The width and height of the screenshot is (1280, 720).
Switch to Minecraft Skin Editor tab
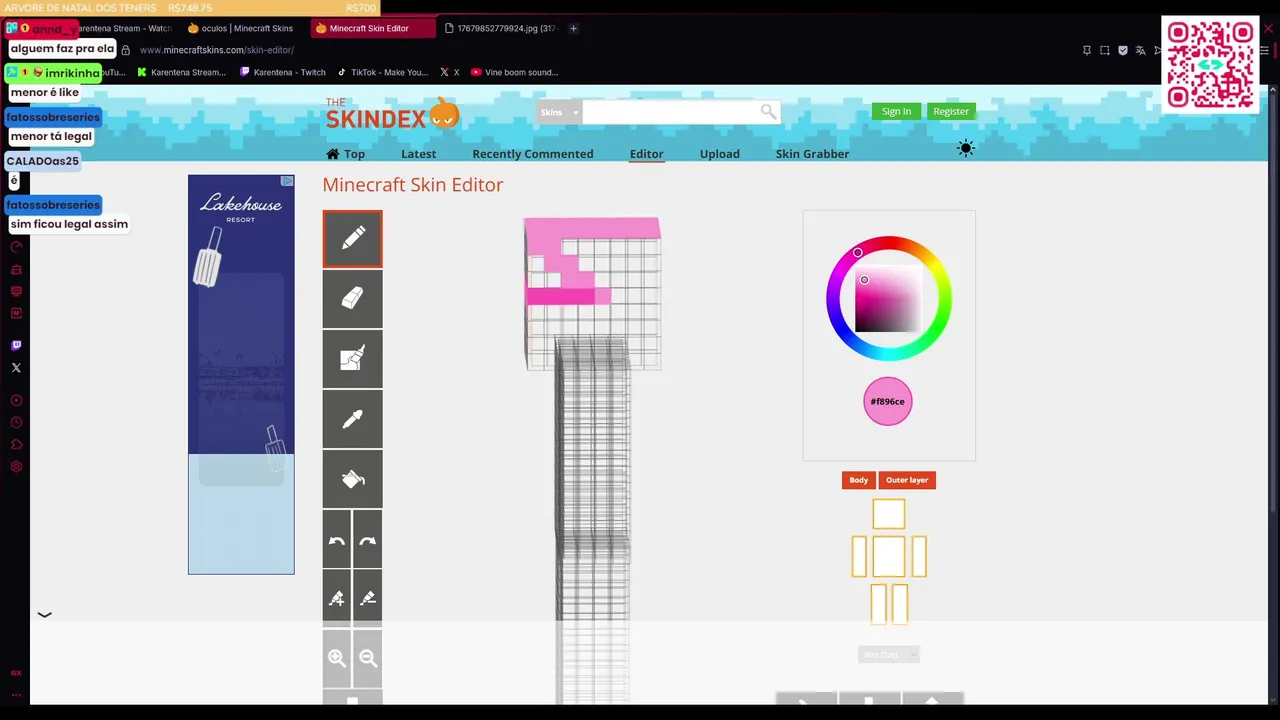tap(372, 28)
